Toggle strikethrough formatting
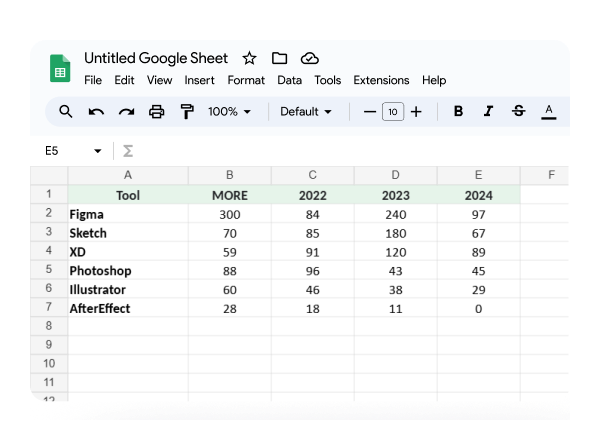 (x=518, y=111)
